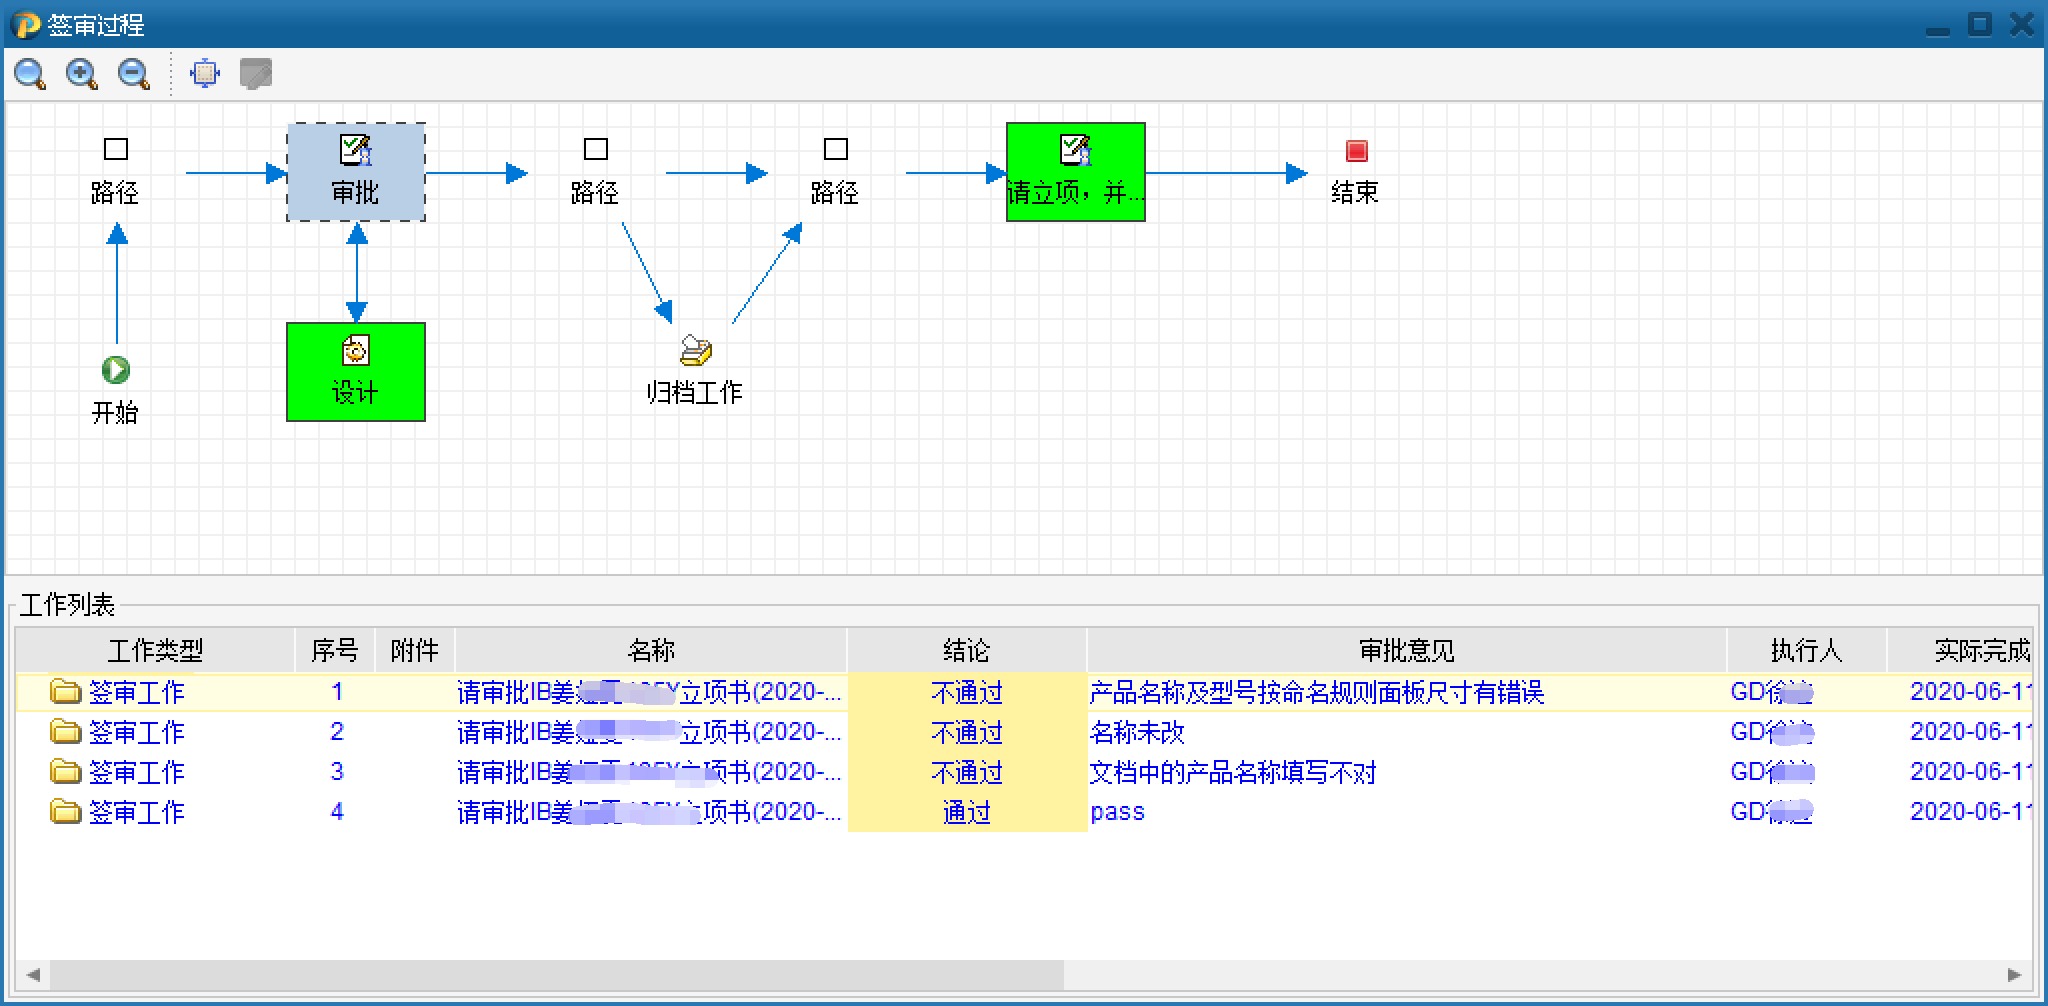Select the green 请立项 node
This screenshot has width=2048, height=1006.
(1076, 172)
